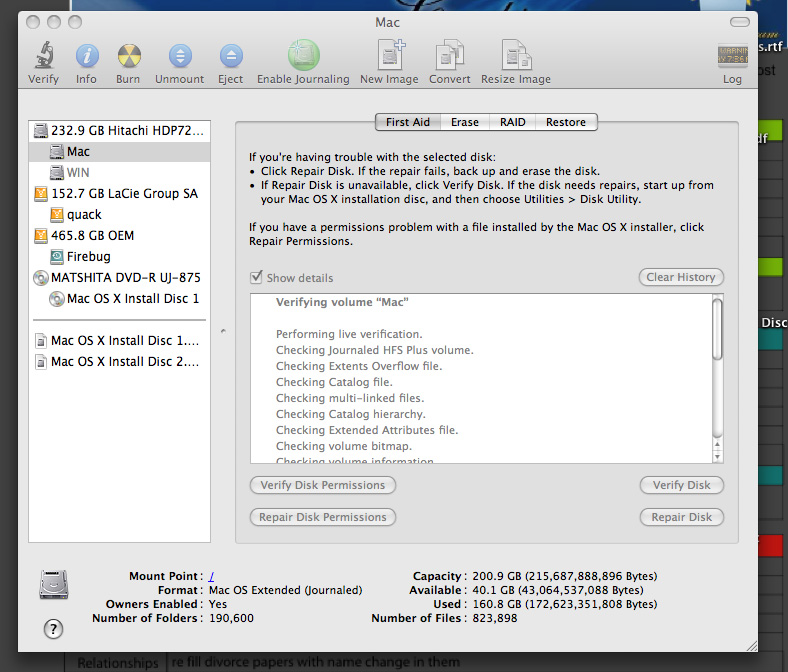Select the 465.8 GB OEM drive

point(120,236)
